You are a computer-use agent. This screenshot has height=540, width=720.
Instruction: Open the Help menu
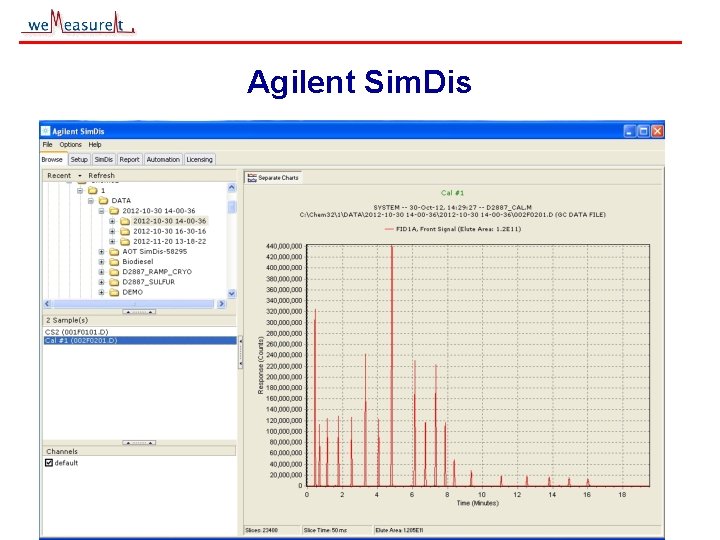coord(95,144)
